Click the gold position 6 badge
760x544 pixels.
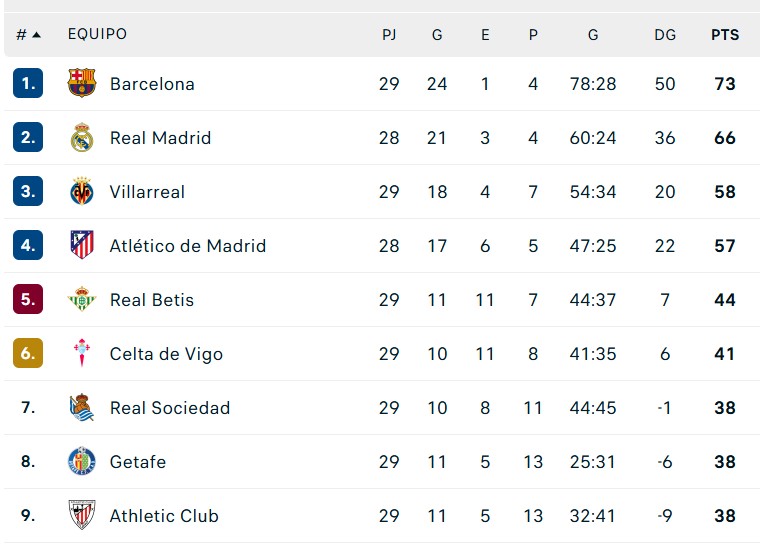[x=28, y=354]
